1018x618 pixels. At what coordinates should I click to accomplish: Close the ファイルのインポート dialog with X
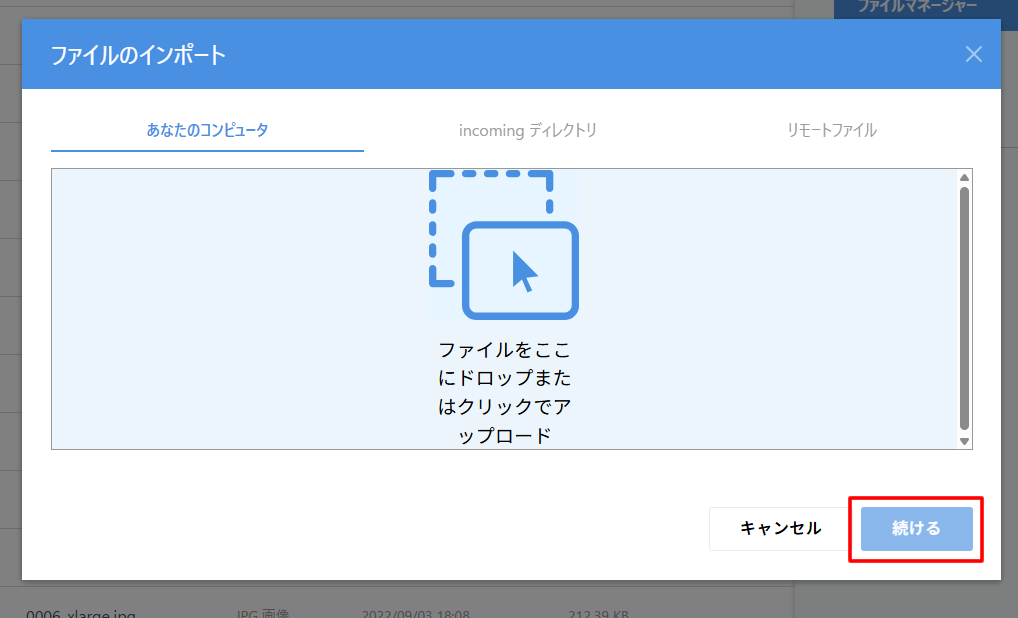pyautogui.click(x=973, y=54)
